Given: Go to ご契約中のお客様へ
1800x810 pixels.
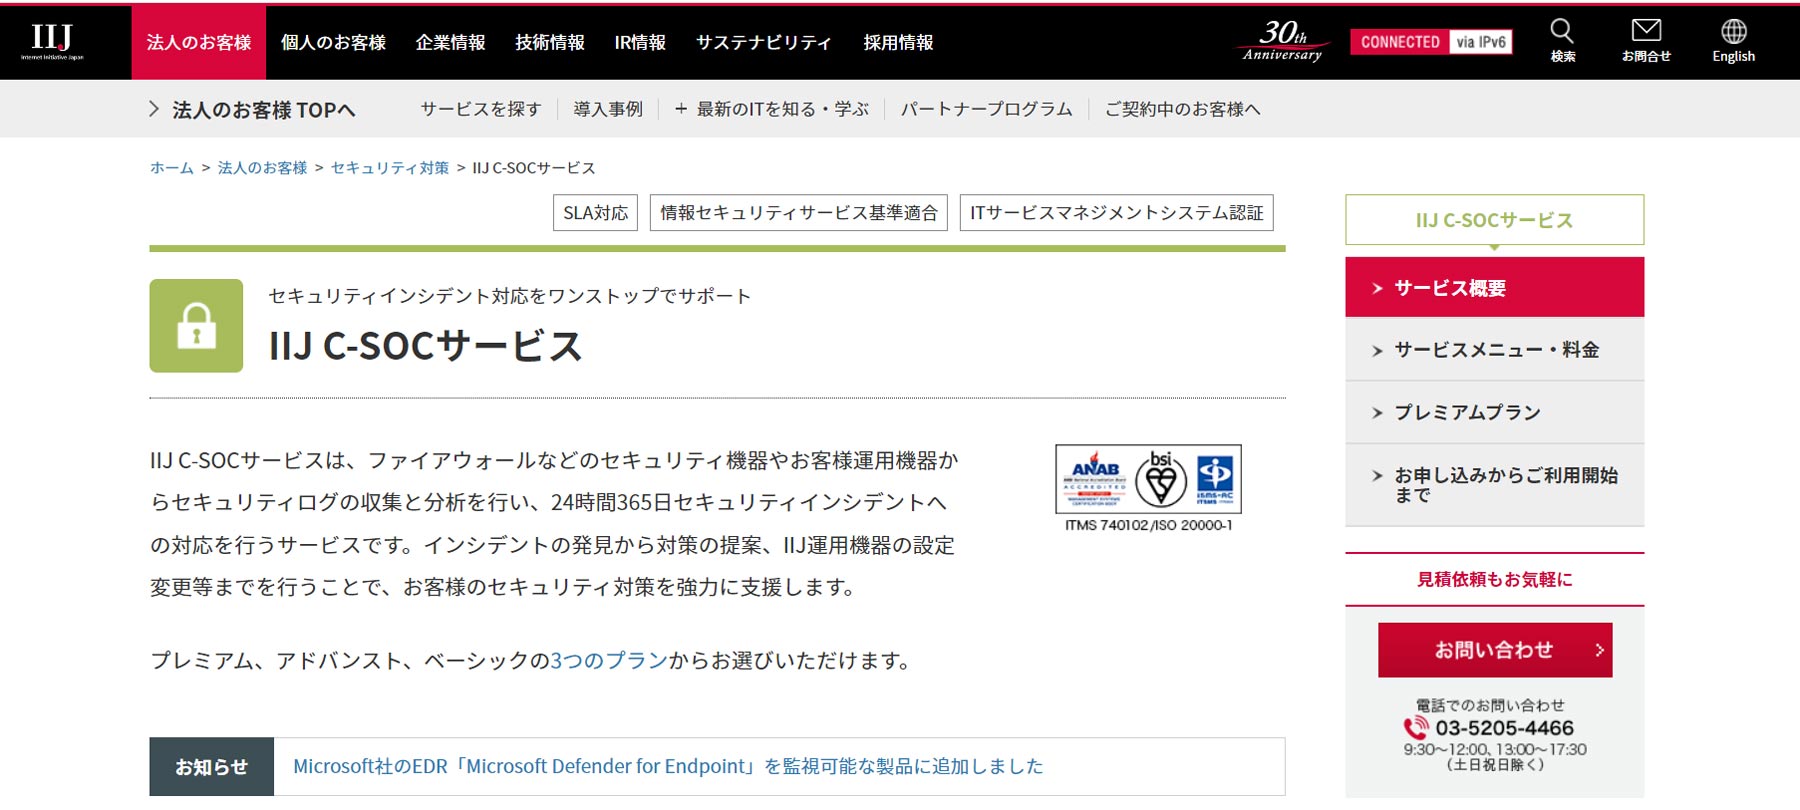Looking at the screenshot, I should [x=1182, y=109].
